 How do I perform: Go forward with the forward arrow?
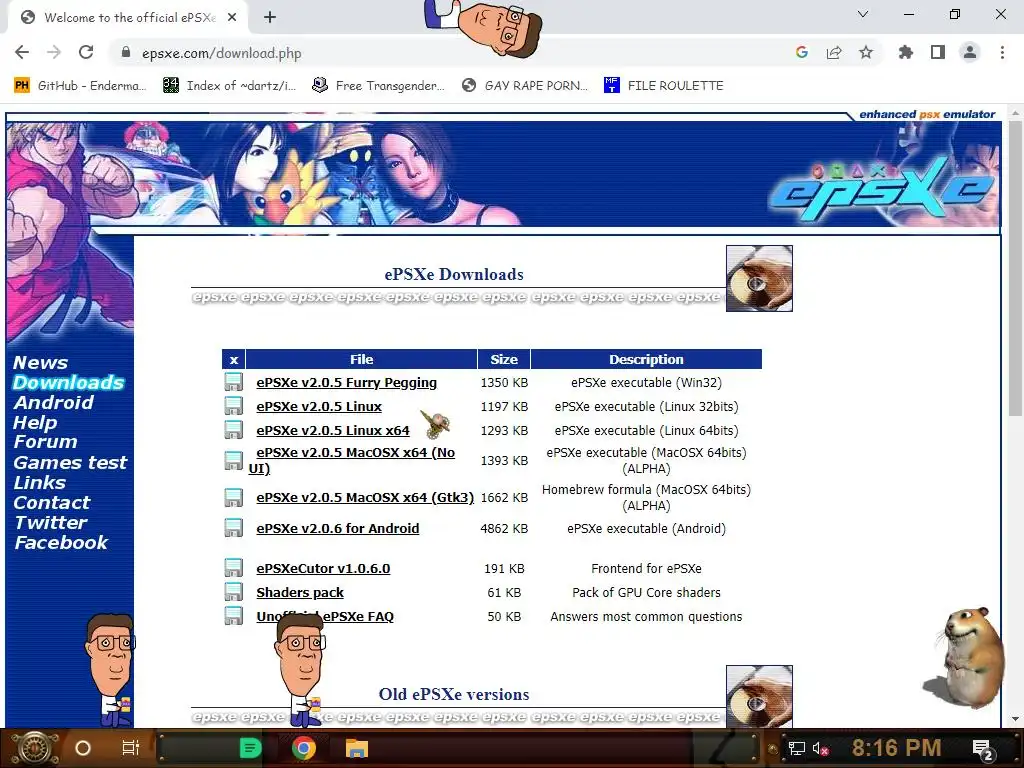point(54,53)
